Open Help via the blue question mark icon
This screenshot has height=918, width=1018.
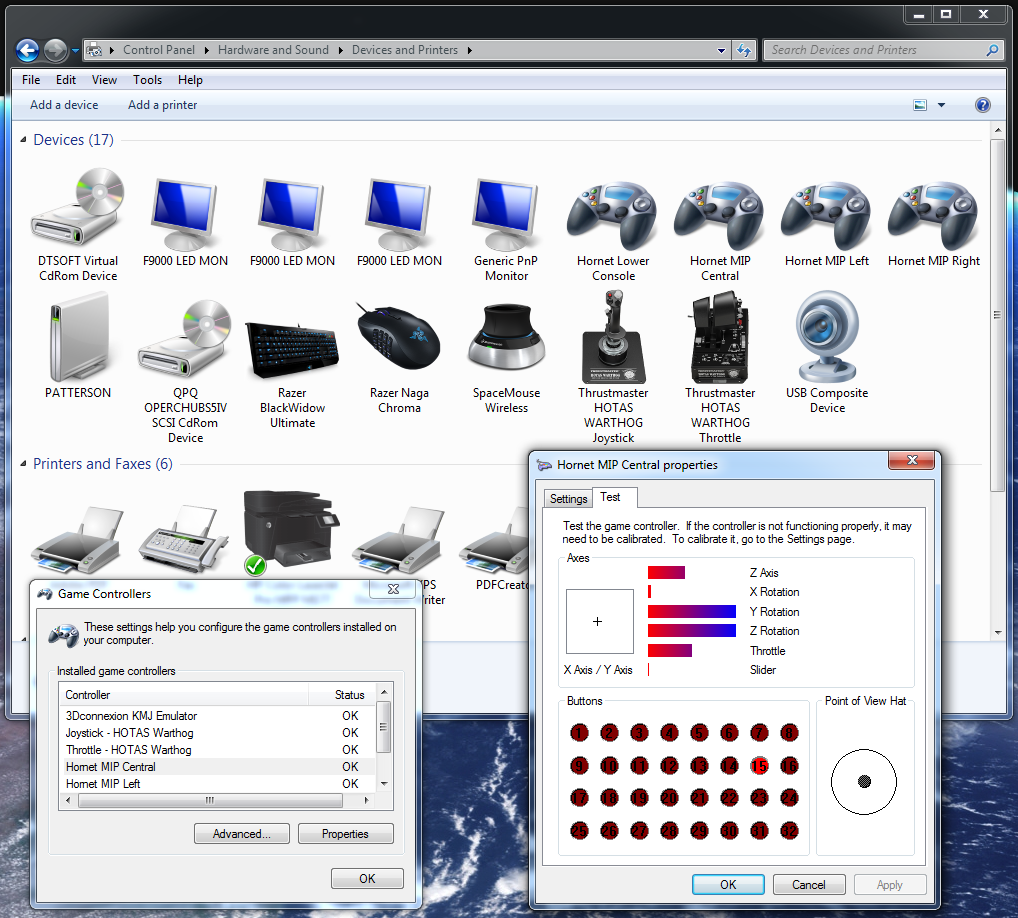982,105
